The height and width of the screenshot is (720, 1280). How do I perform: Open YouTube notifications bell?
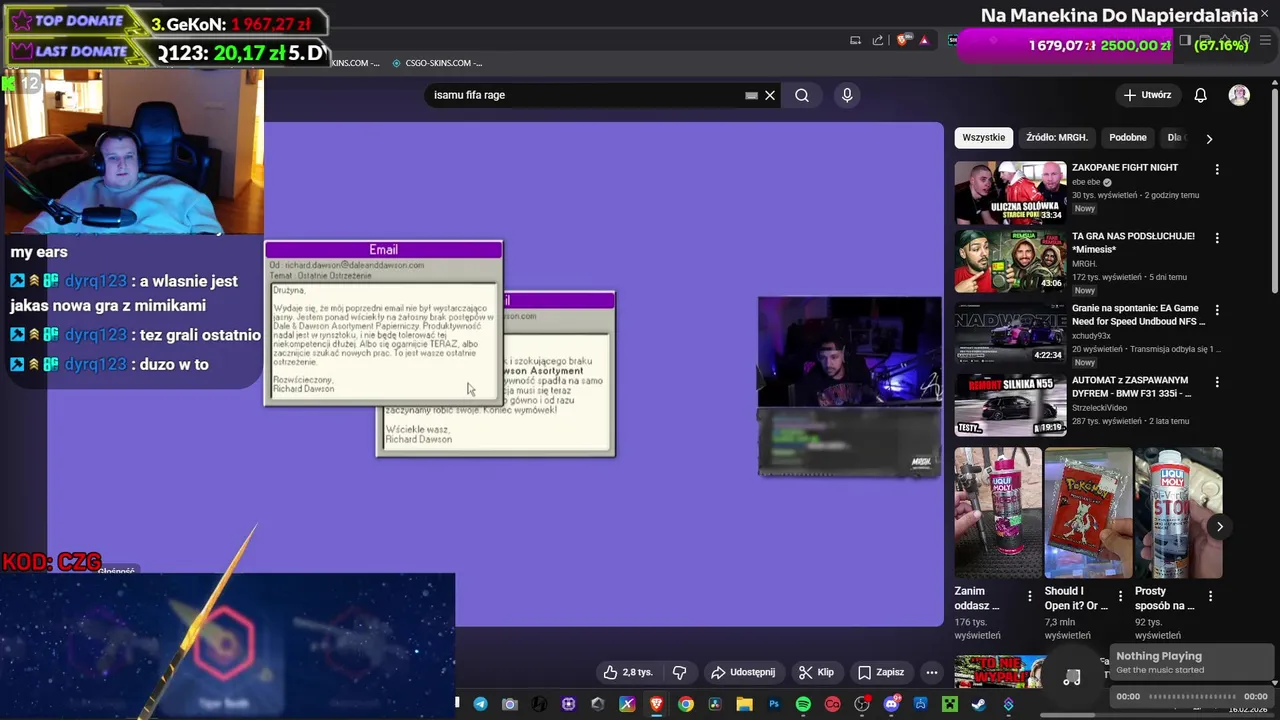click(1200, 95)
